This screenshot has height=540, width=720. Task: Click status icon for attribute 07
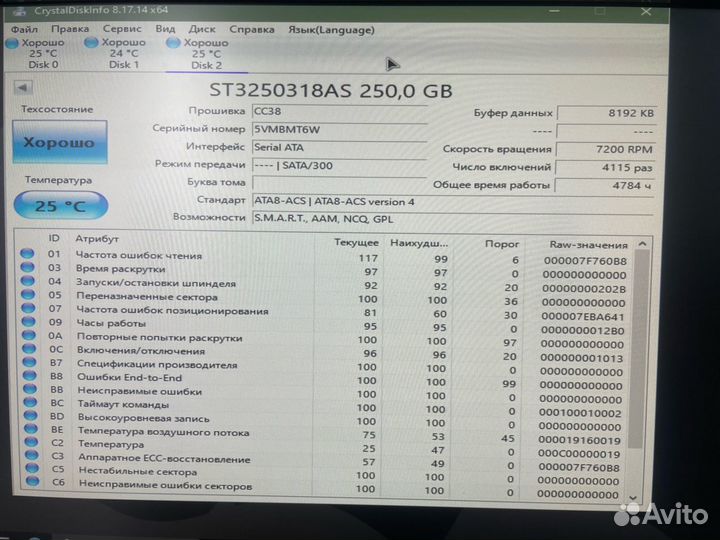pos(28,307)
